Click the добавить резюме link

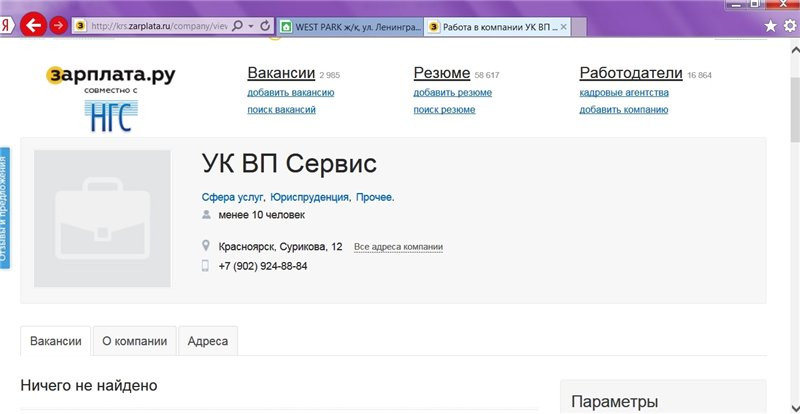(453, 93)
